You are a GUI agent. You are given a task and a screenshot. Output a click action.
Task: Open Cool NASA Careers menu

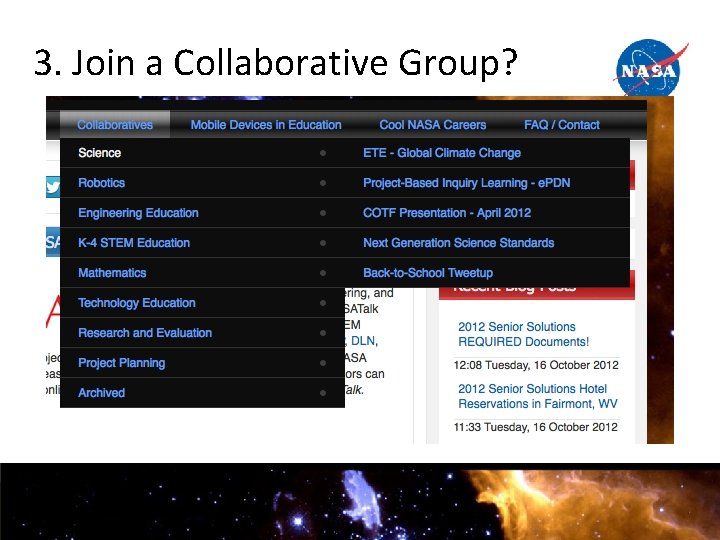pyautogui.click(x=433, y=124)
